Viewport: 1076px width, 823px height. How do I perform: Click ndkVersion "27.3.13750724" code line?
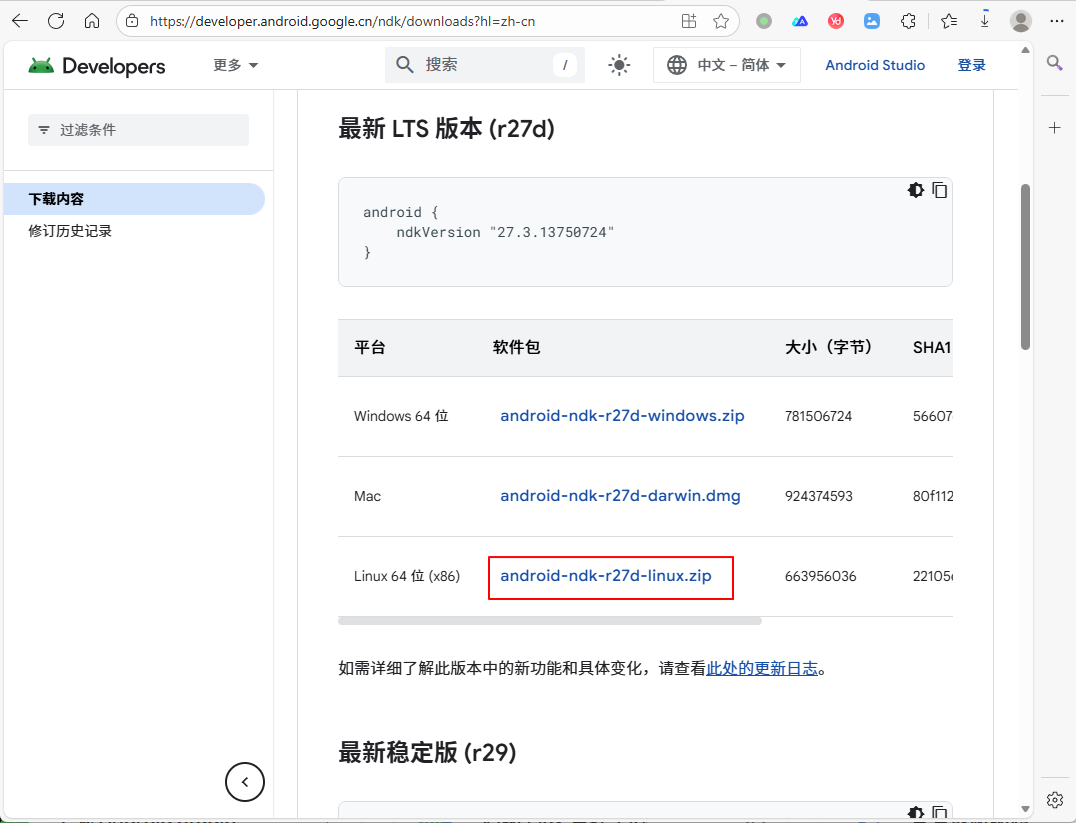point(505,233)
